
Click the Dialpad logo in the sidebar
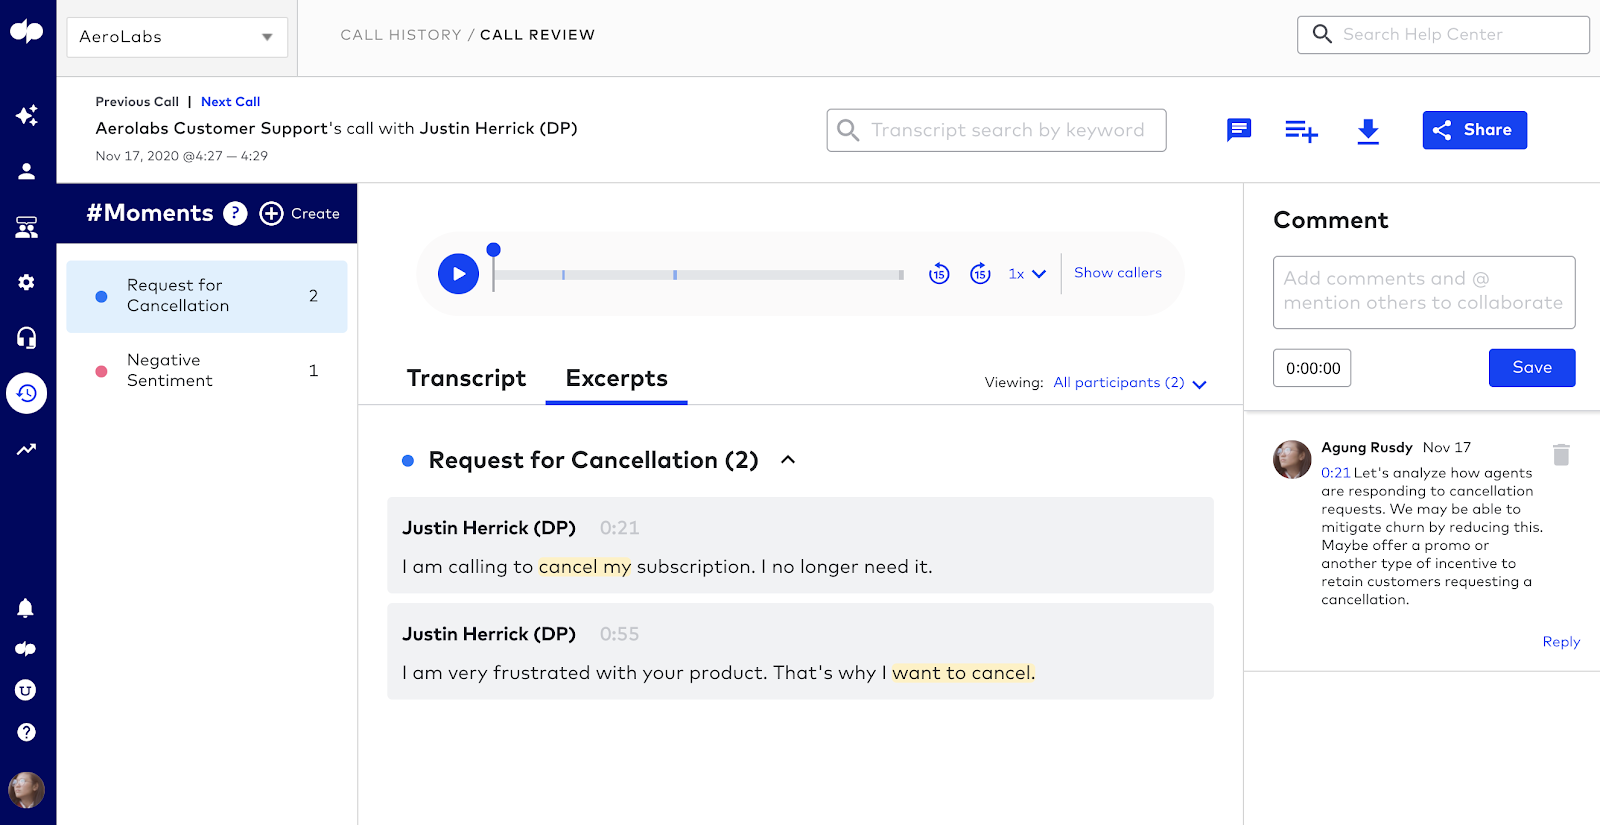(27, 32)
